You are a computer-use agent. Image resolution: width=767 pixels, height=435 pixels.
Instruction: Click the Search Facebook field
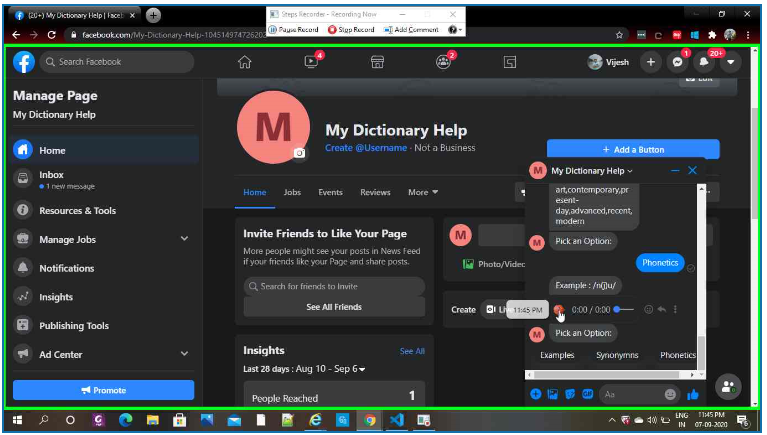[x=117, y=62]
